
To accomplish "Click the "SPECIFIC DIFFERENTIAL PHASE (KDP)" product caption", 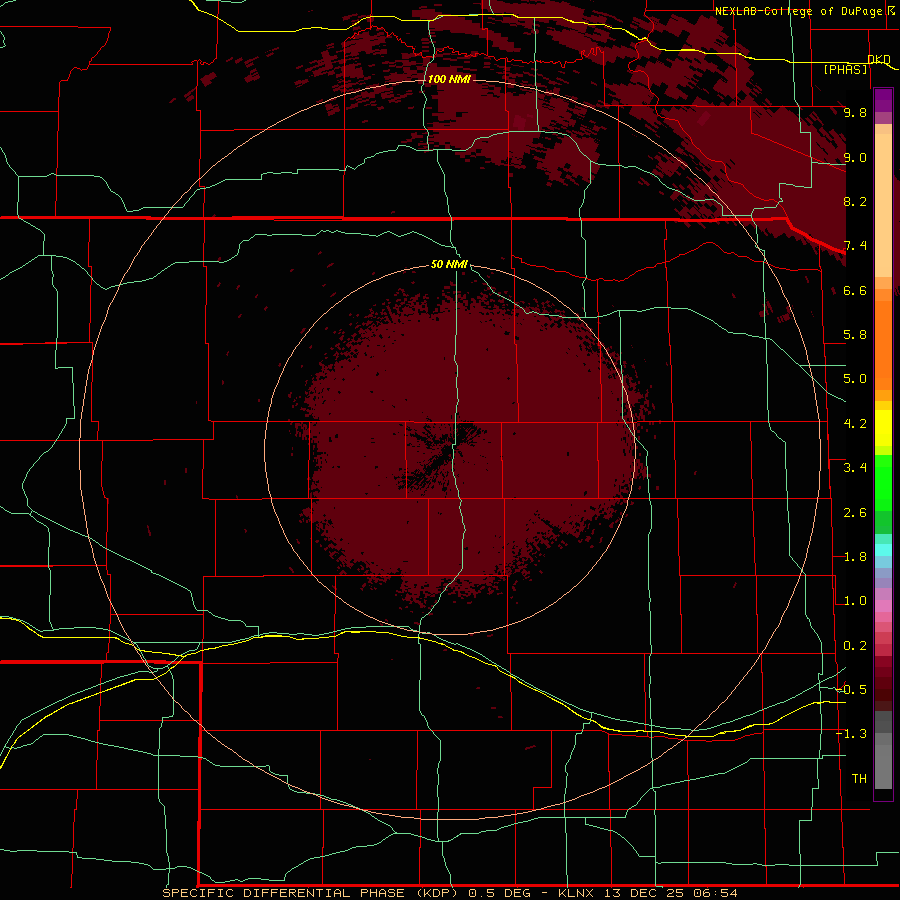I will [x=313, y=893].
